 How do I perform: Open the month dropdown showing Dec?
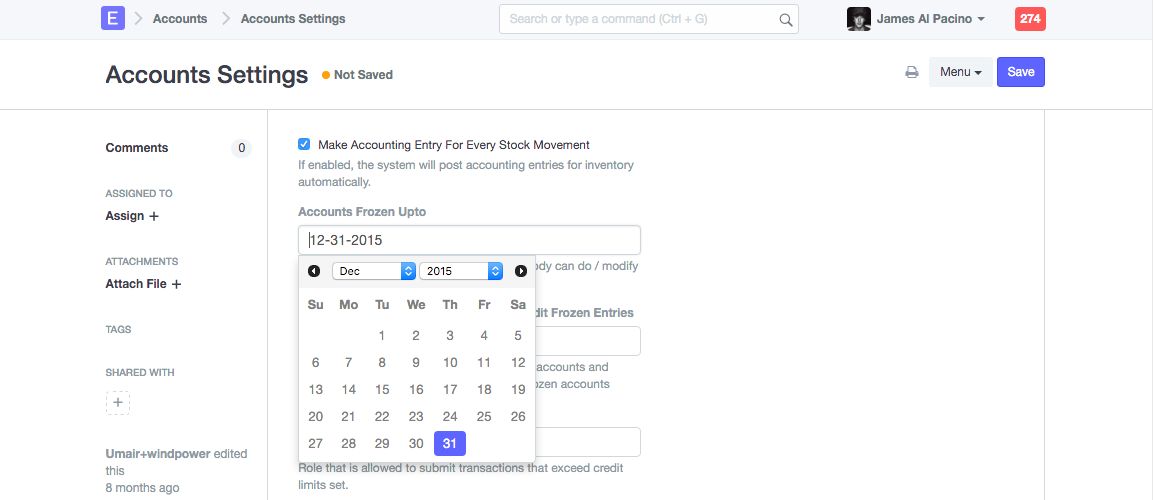373,271
